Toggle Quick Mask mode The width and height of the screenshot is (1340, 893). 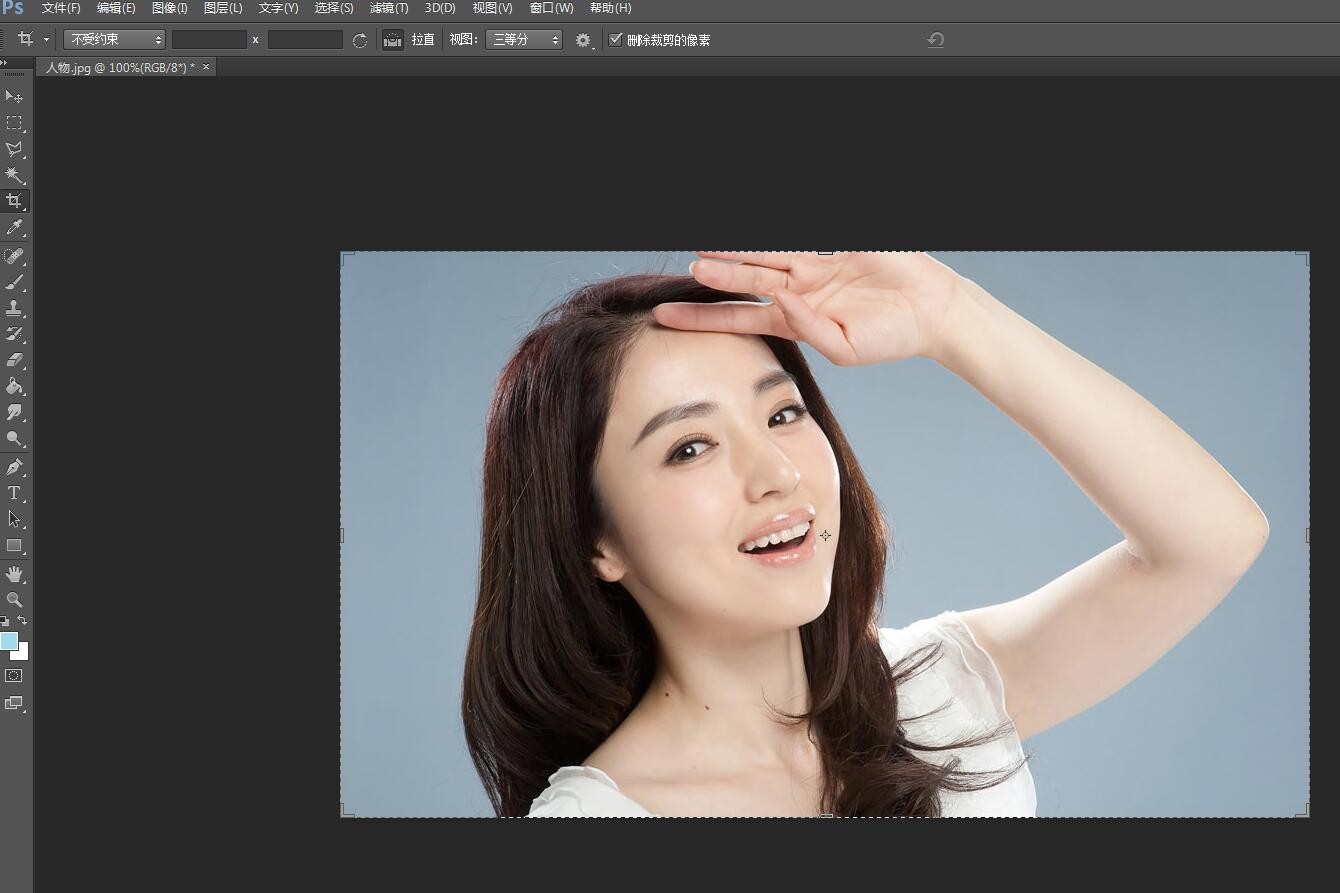click(14, 676)
